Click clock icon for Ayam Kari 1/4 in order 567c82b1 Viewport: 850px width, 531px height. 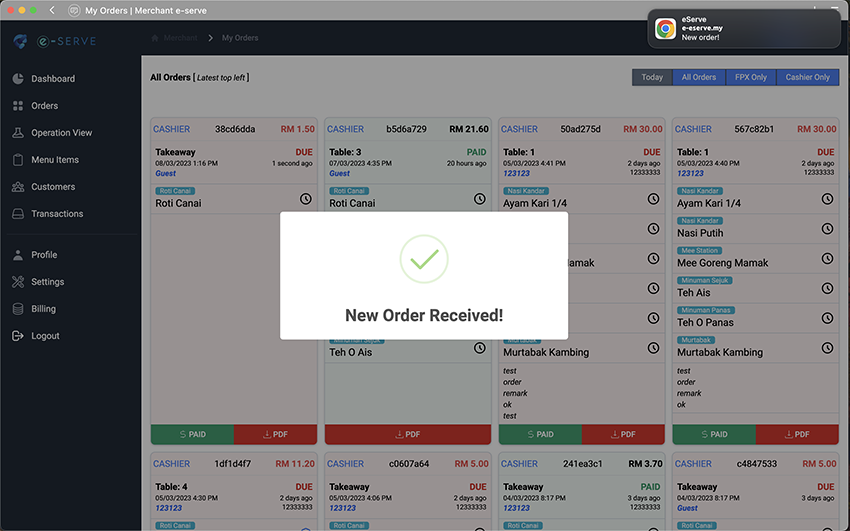[x=827, y=199]
